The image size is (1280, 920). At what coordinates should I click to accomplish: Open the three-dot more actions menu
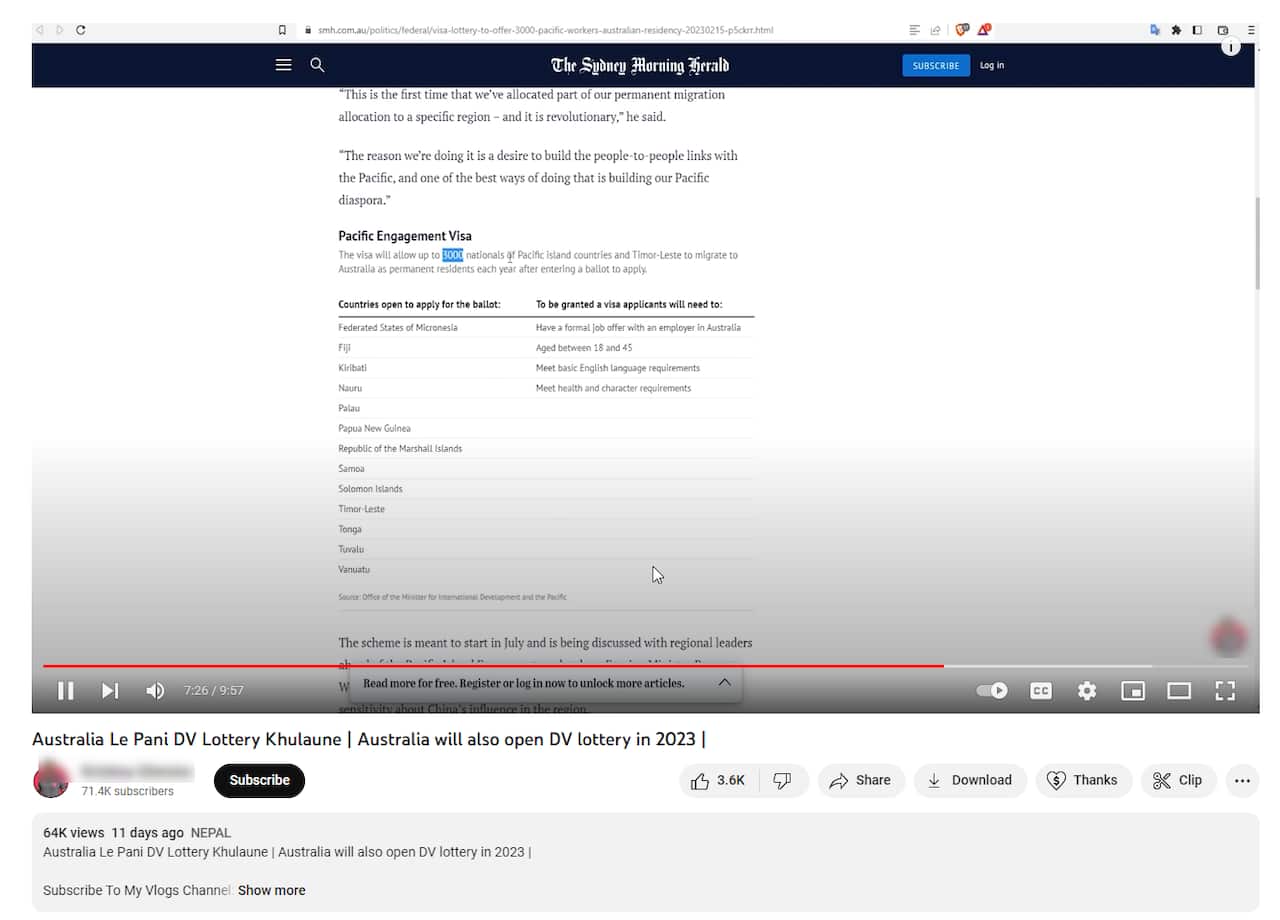pos(1242,780)
